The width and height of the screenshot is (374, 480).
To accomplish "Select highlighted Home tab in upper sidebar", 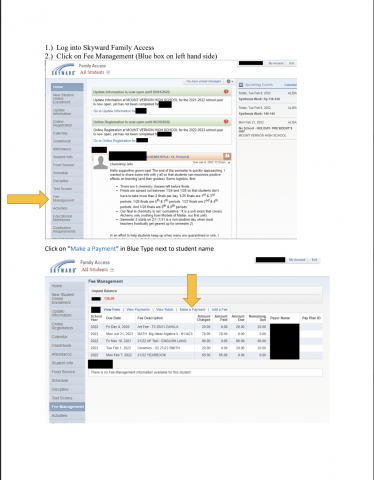I will coord(67,87).
